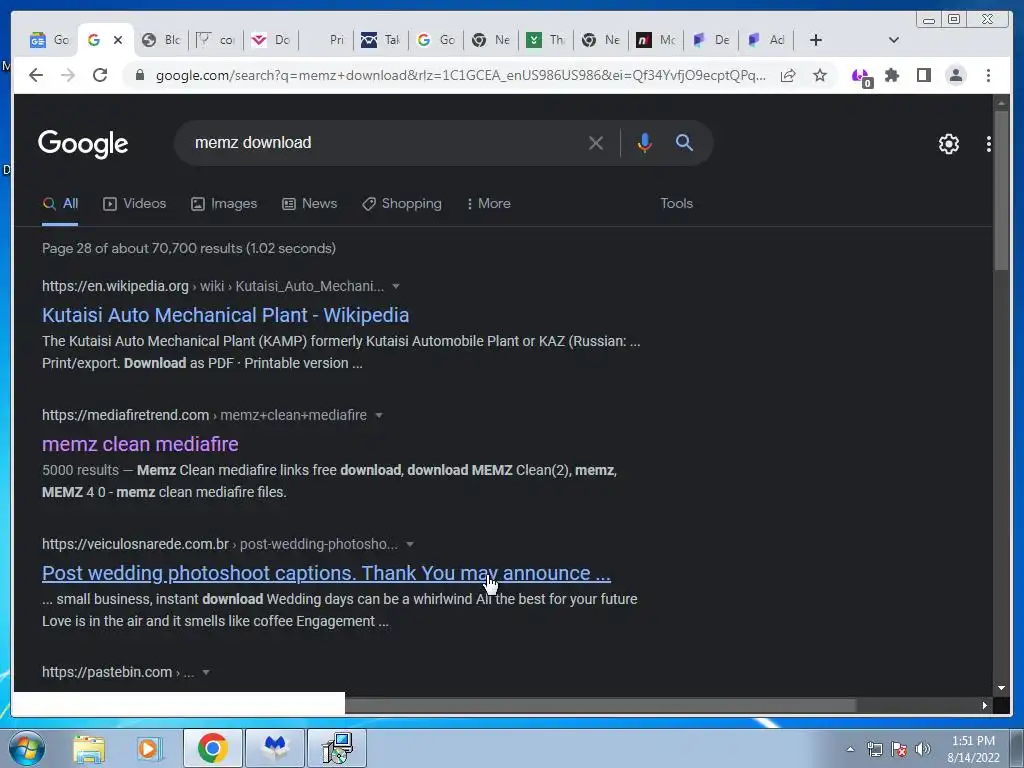Screen dimensions: 1024x768
Task: Switch to the News tab
Action: [x=310, y=204]
